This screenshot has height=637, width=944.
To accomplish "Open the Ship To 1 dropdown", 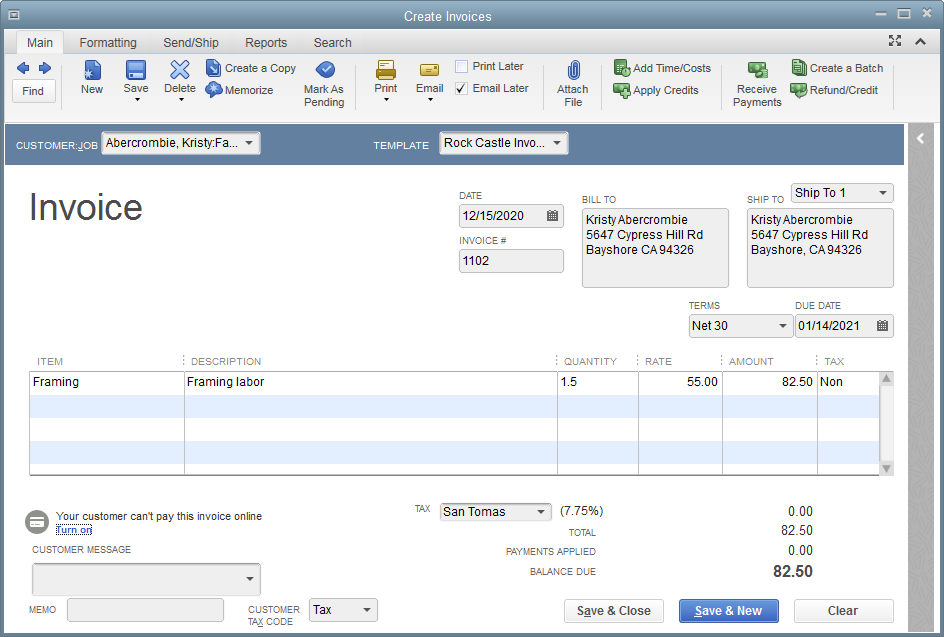I will pyautogui.click(x=883, y=193).
